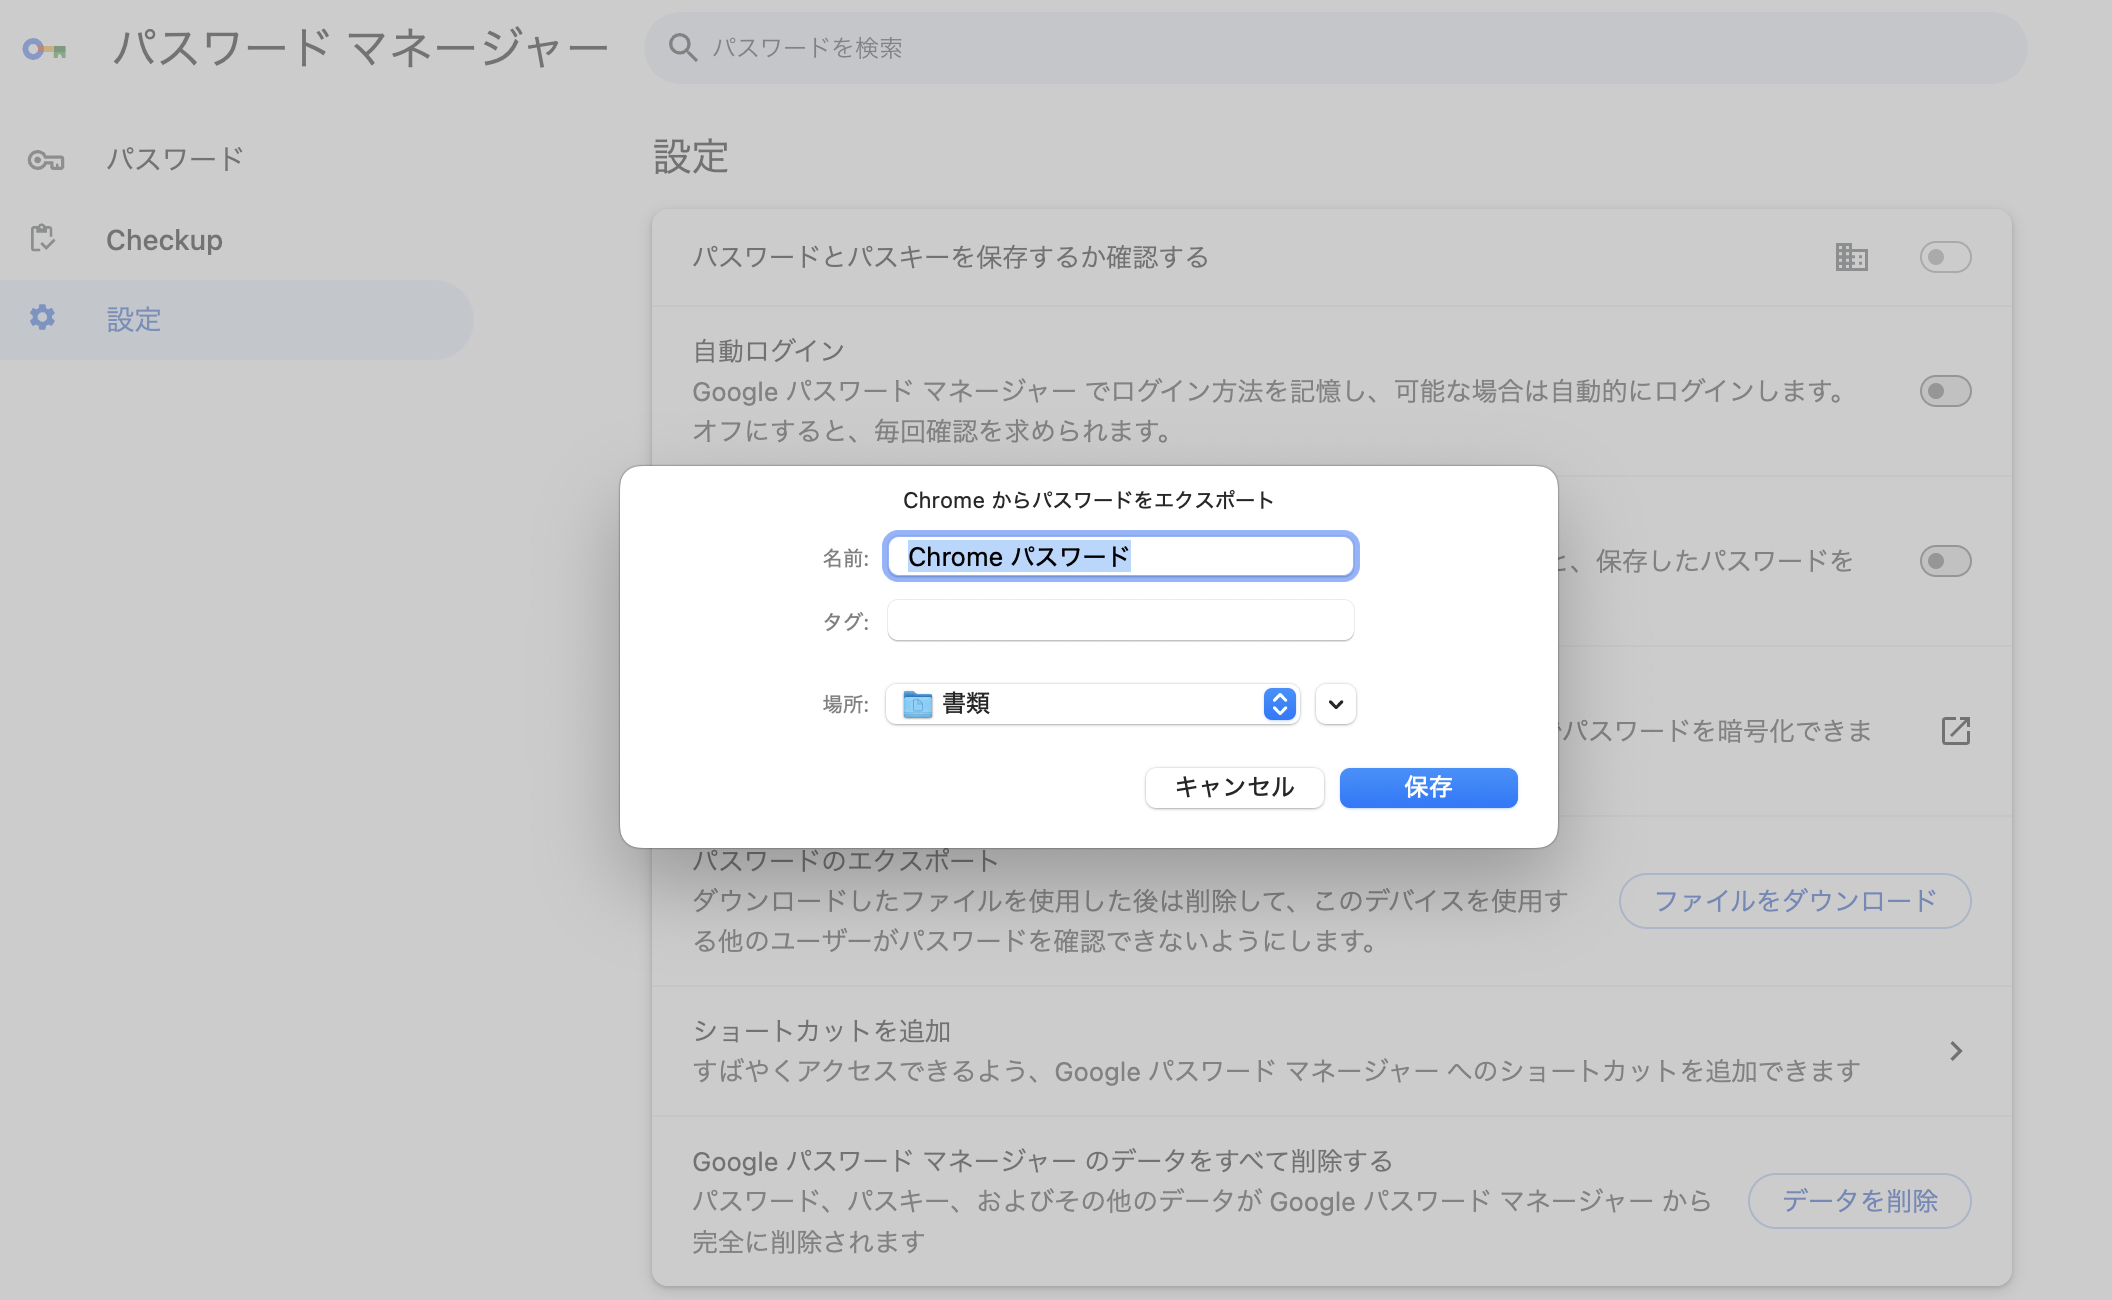Click the managed-by-organization building icon
The width and height of the screenshot is (2112, 1300).
[x=1851, y=257]
